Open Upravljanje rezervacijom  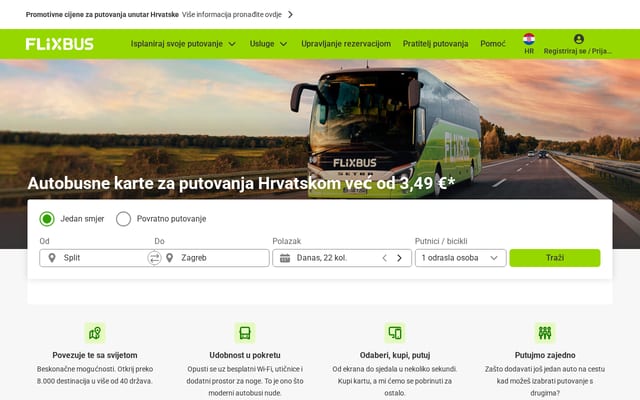[x=346, y=44]
